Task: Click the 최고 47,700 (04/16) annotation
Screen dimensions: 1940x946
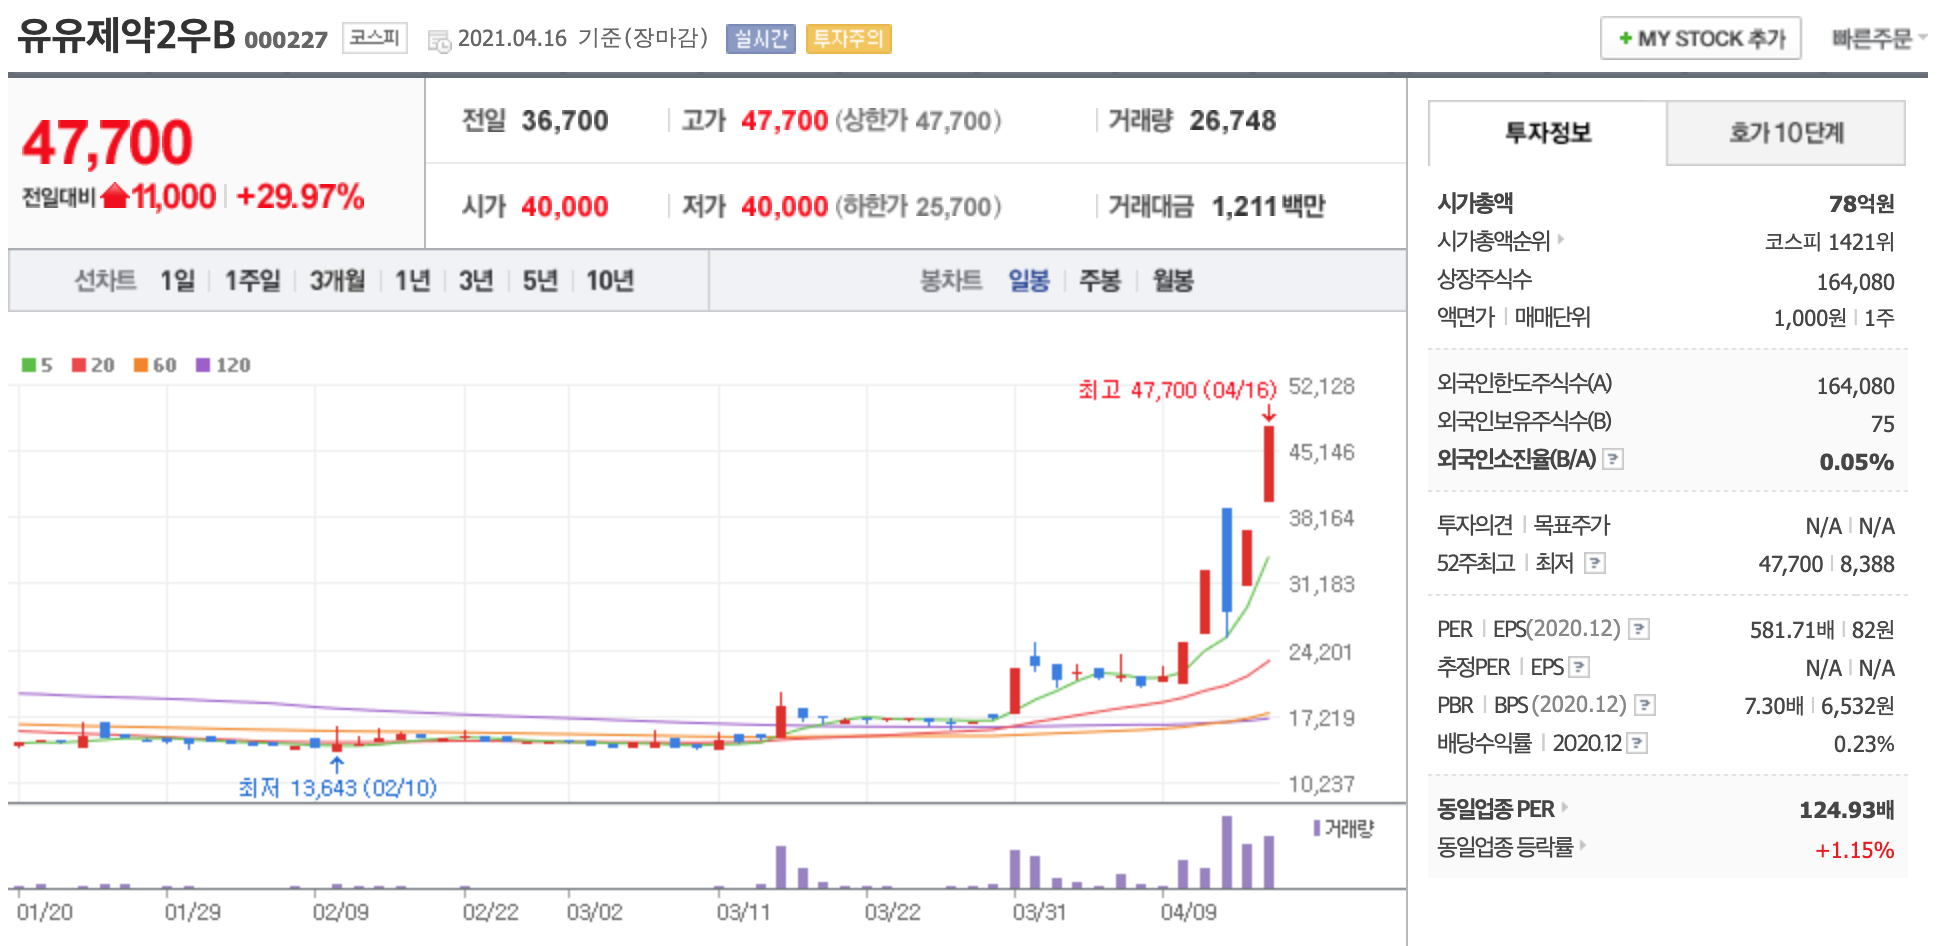Action: pos(1178,389)
